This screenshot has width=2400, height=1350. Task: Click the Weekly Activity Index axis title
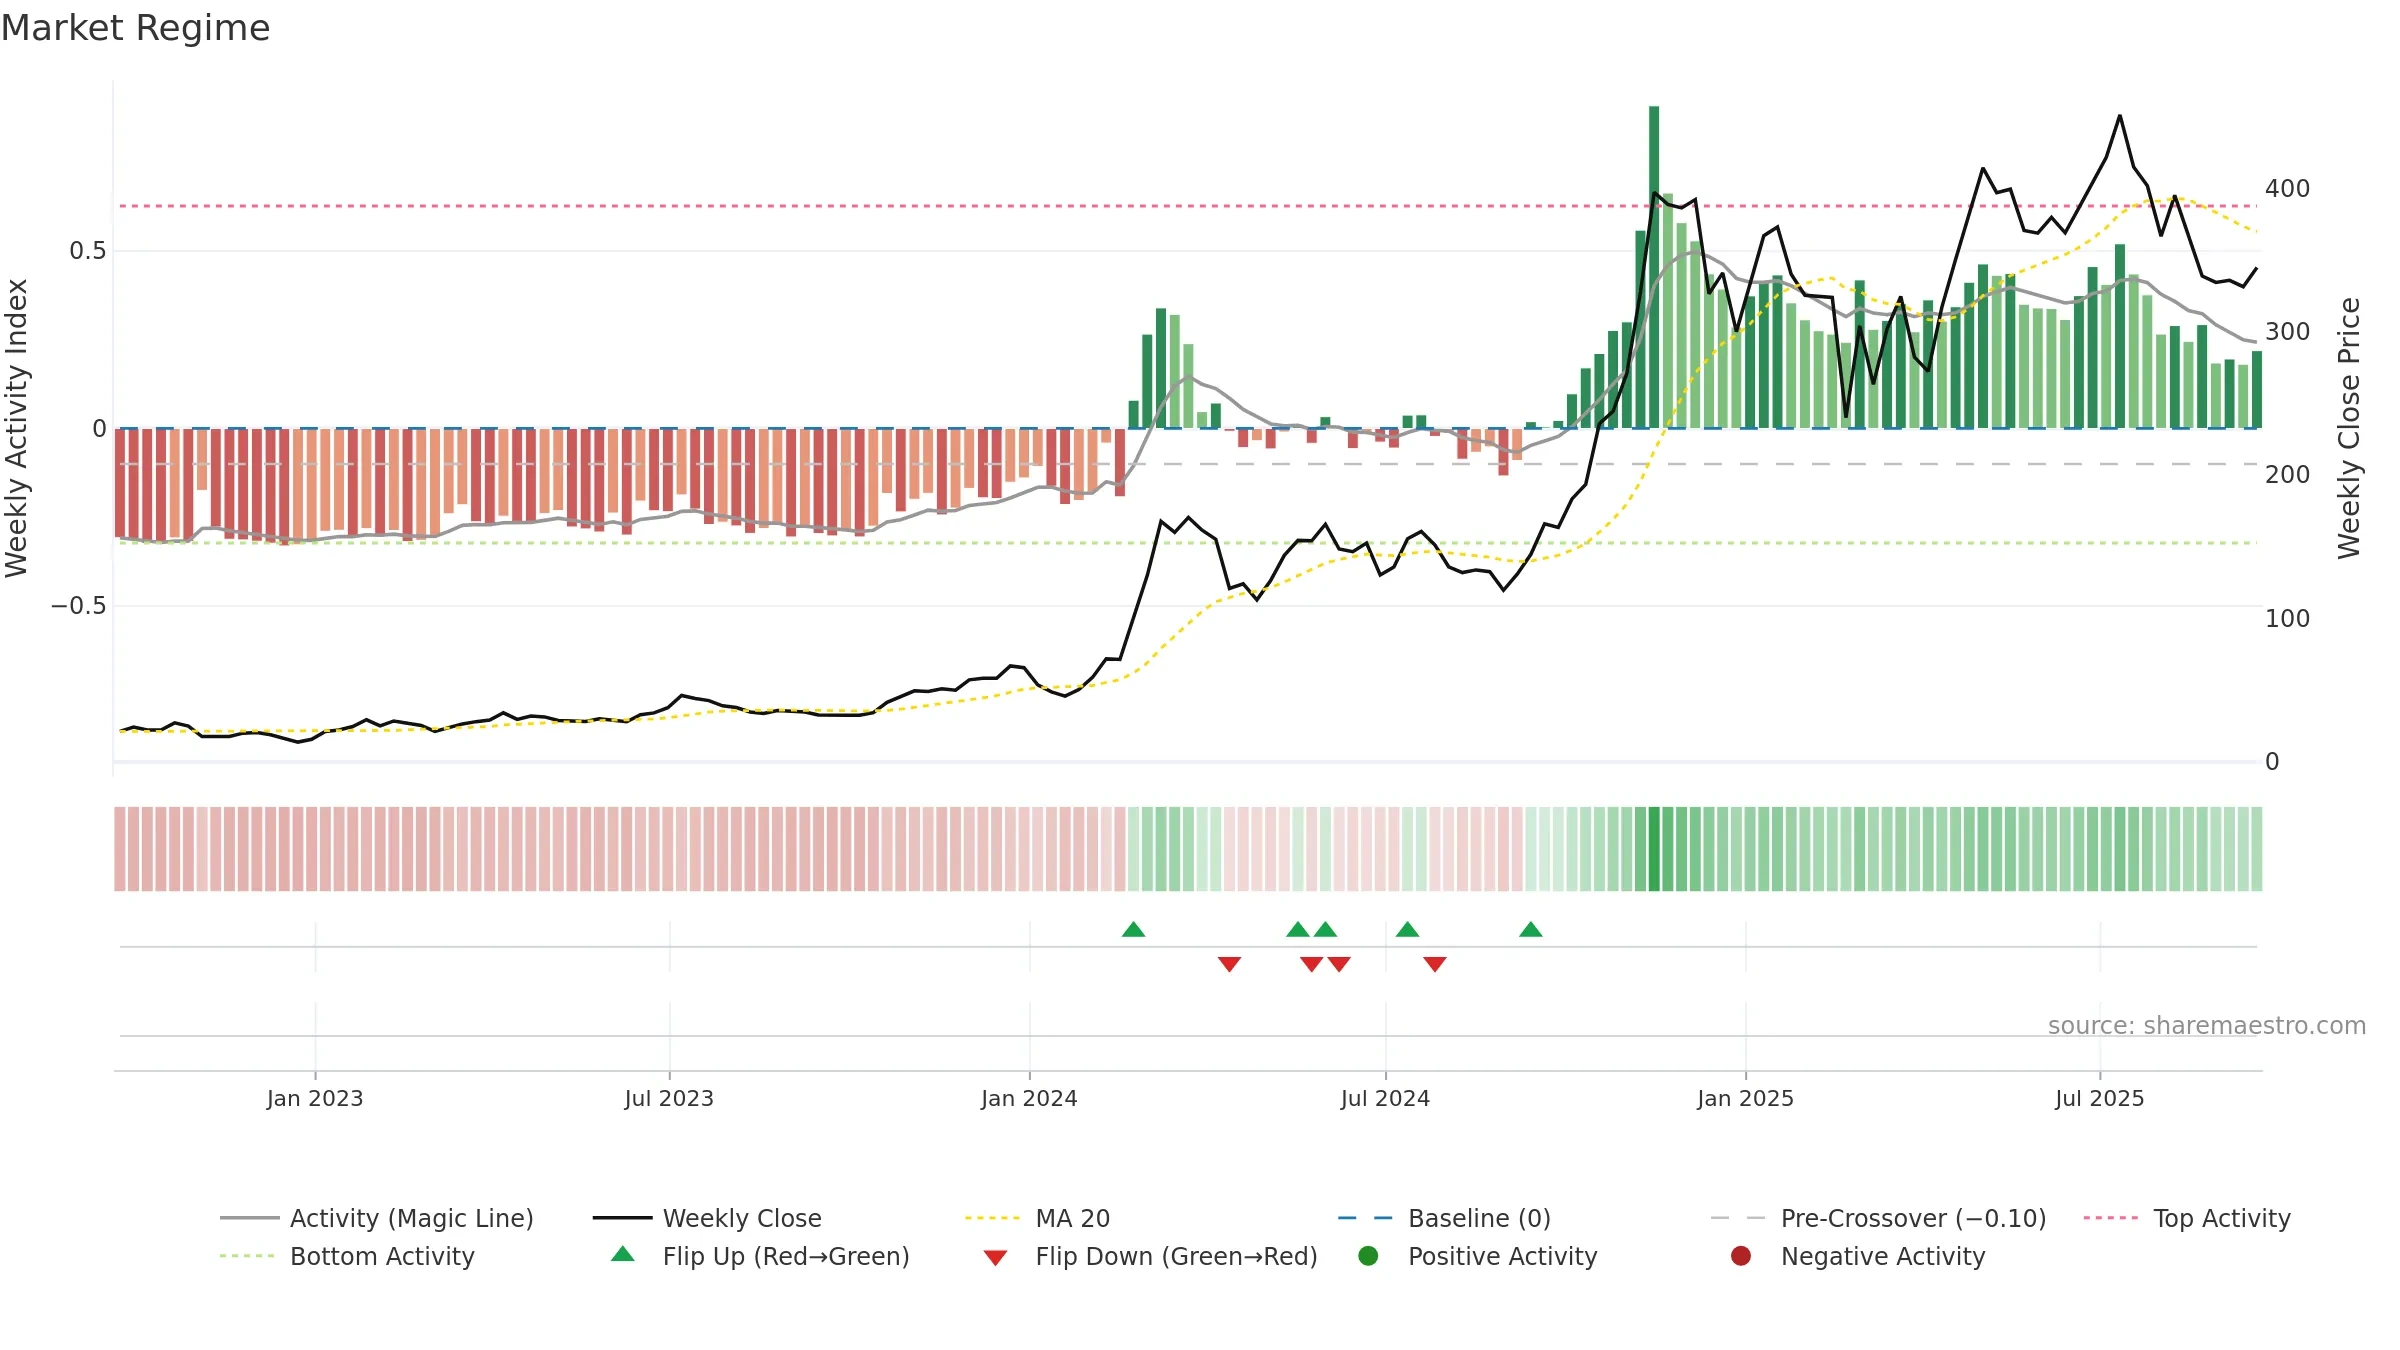pos(17,428)
